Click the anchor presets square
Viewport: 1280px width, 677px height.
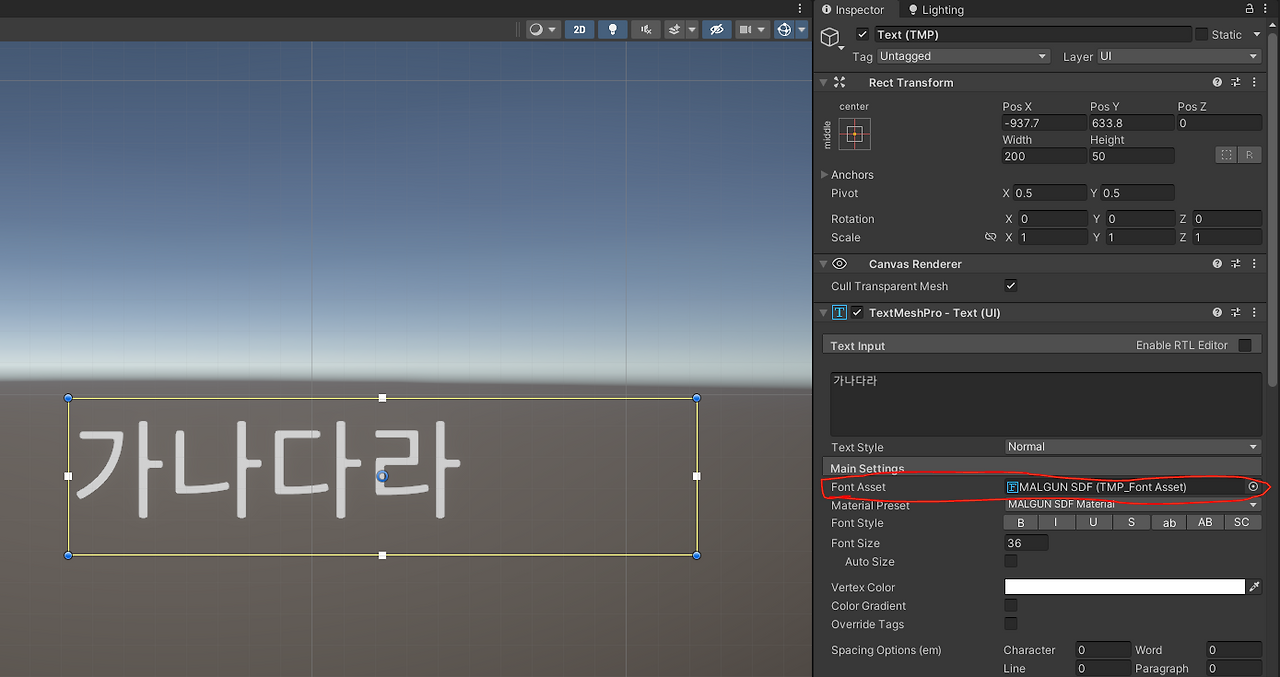coord(853,133)
